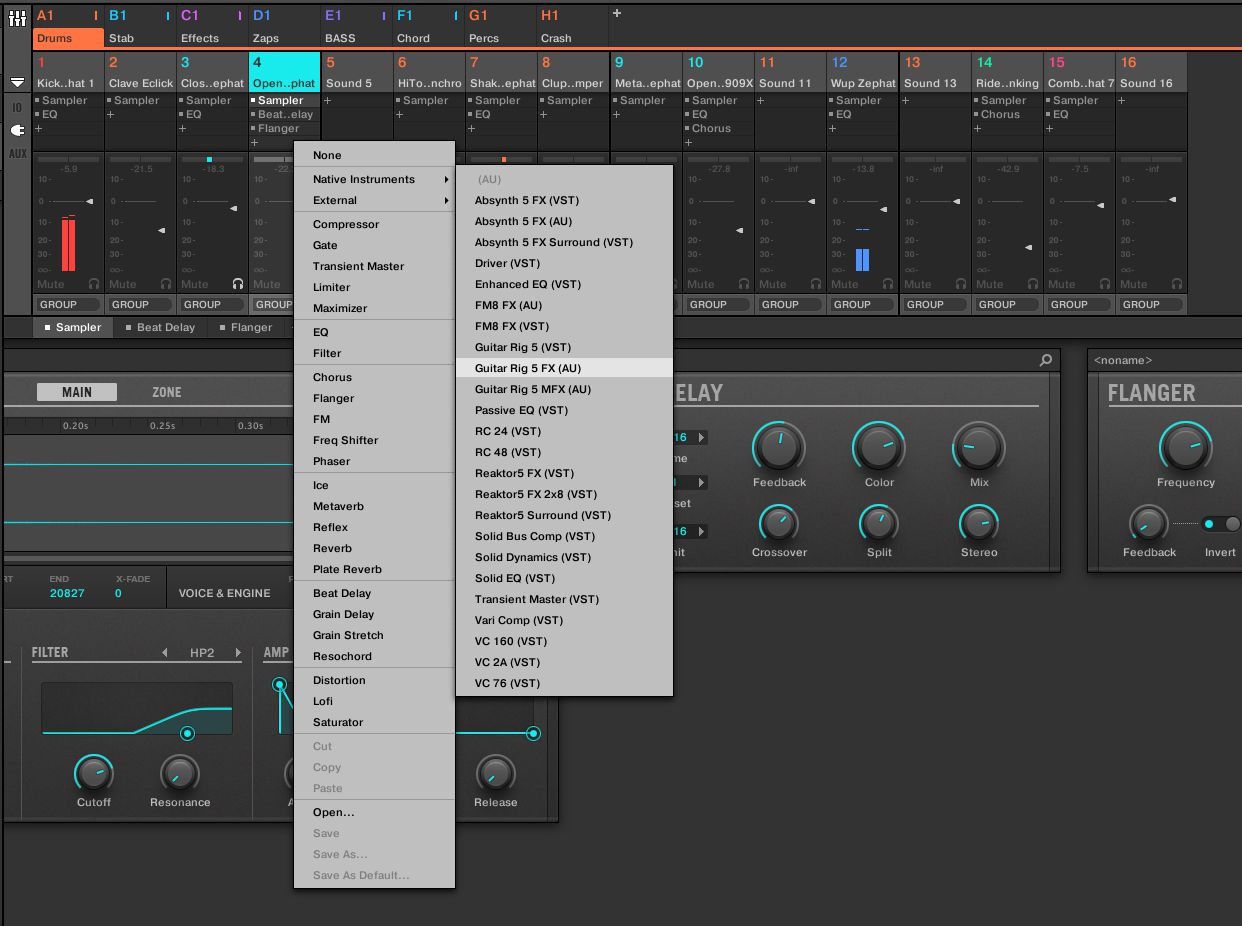Choose Open... from the plug-in menu

point(374,812)
